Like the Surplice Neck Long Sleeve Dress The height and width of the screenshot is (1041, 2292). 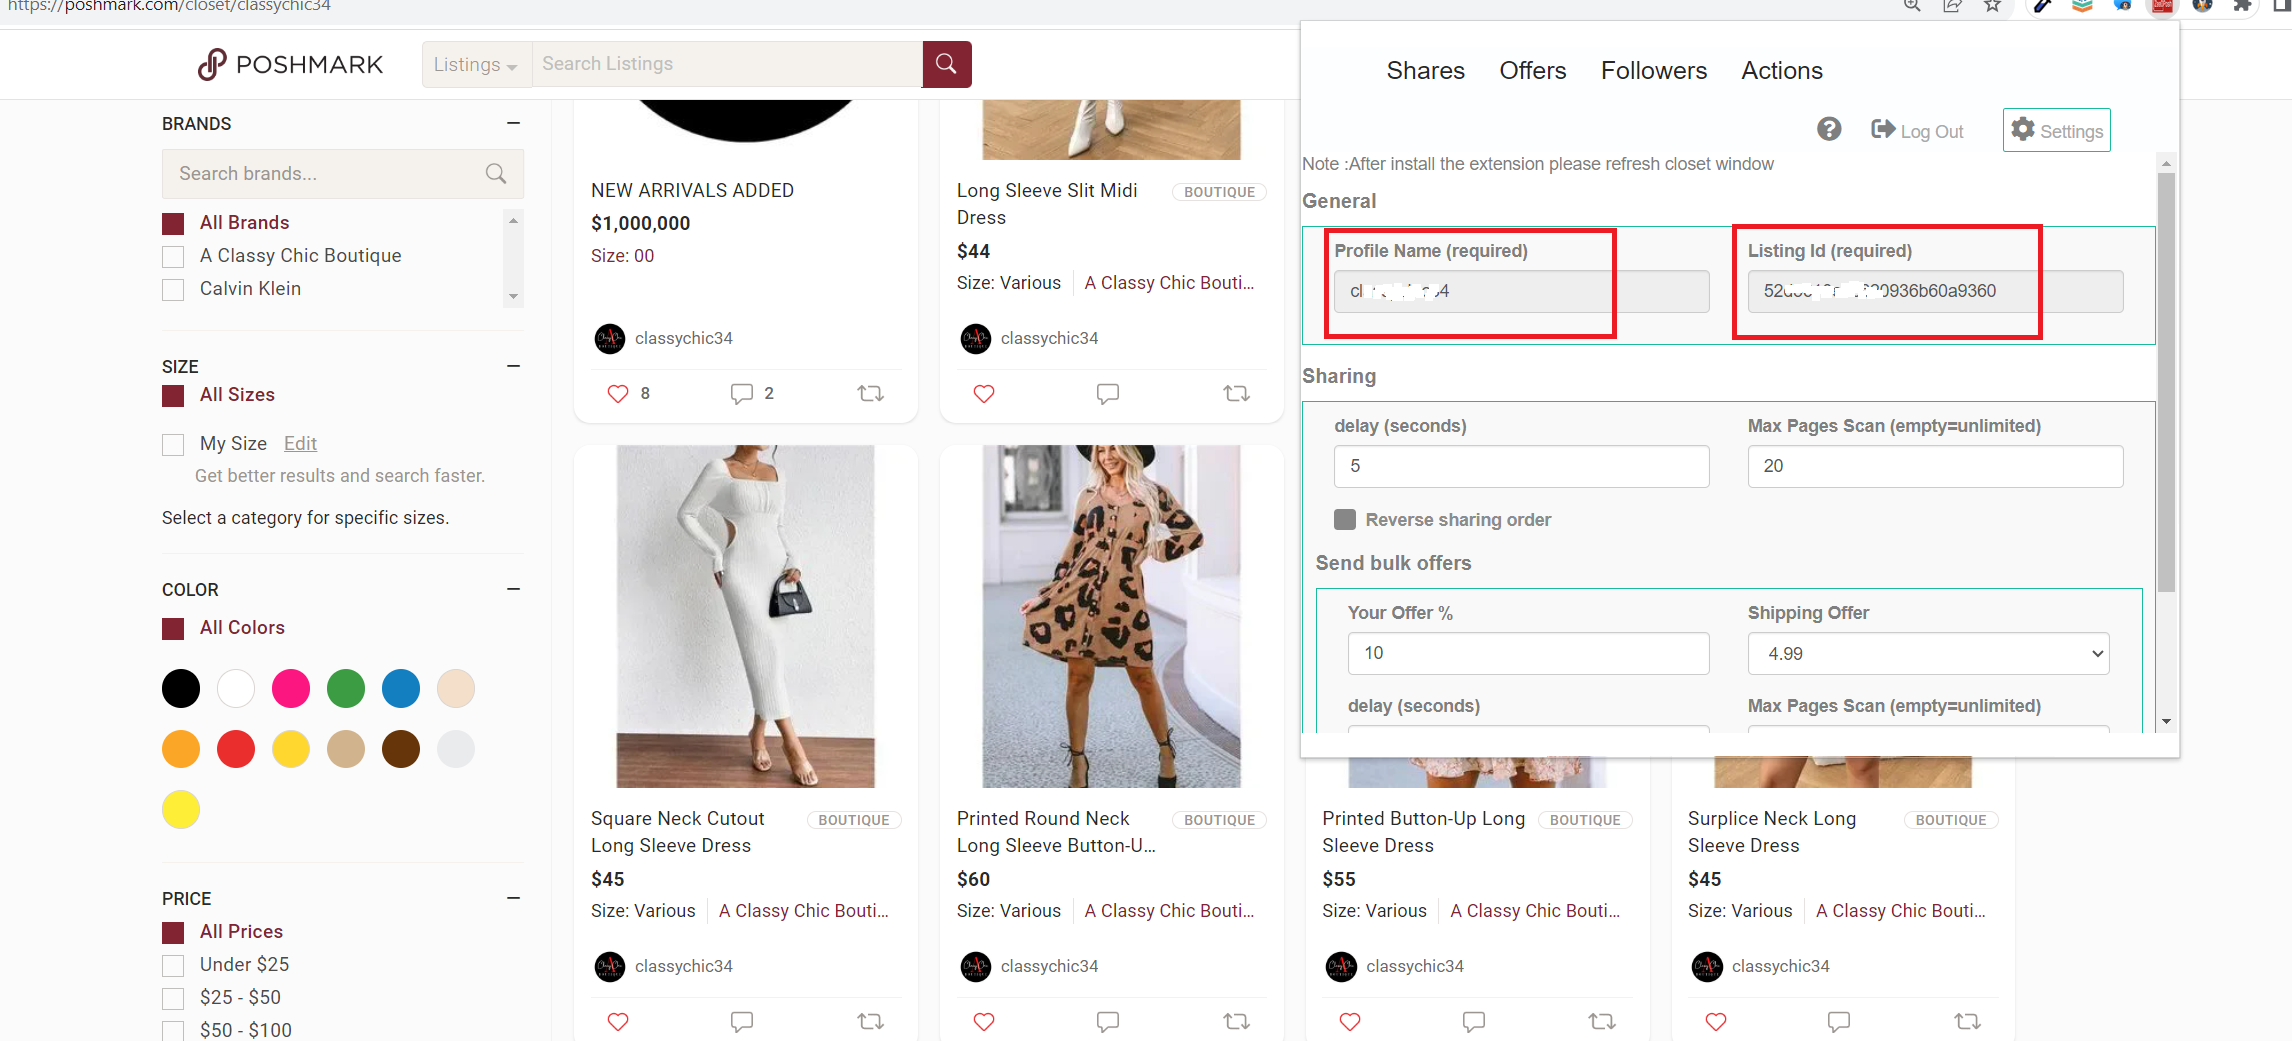[x=1716, y=1022]
